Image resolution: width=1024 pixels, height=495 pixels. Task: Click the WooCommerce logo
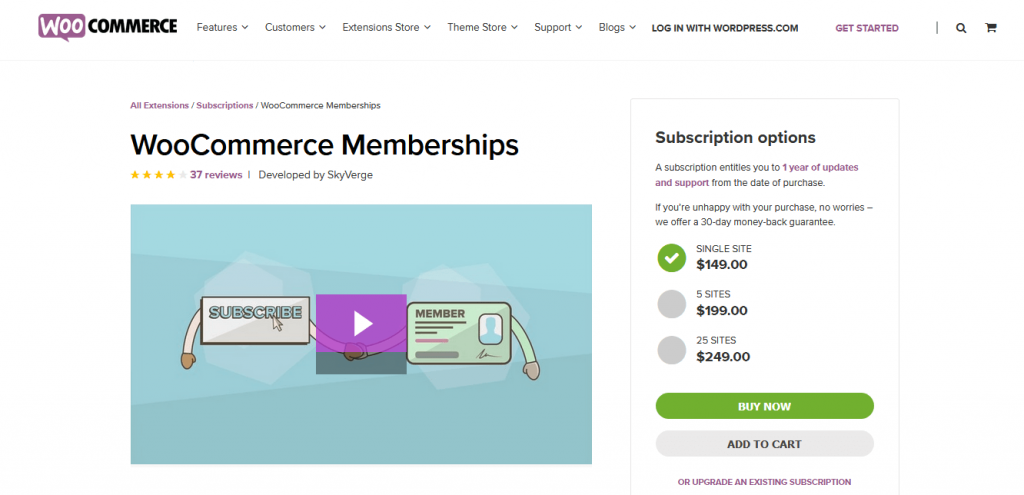click(107, 27)
